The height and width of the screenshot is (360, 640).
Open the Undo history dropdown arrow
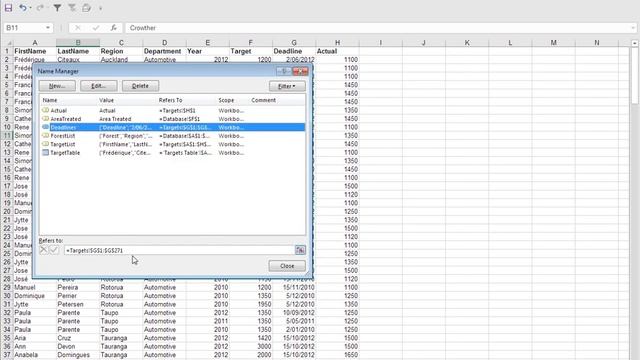[x=31, y=8]
